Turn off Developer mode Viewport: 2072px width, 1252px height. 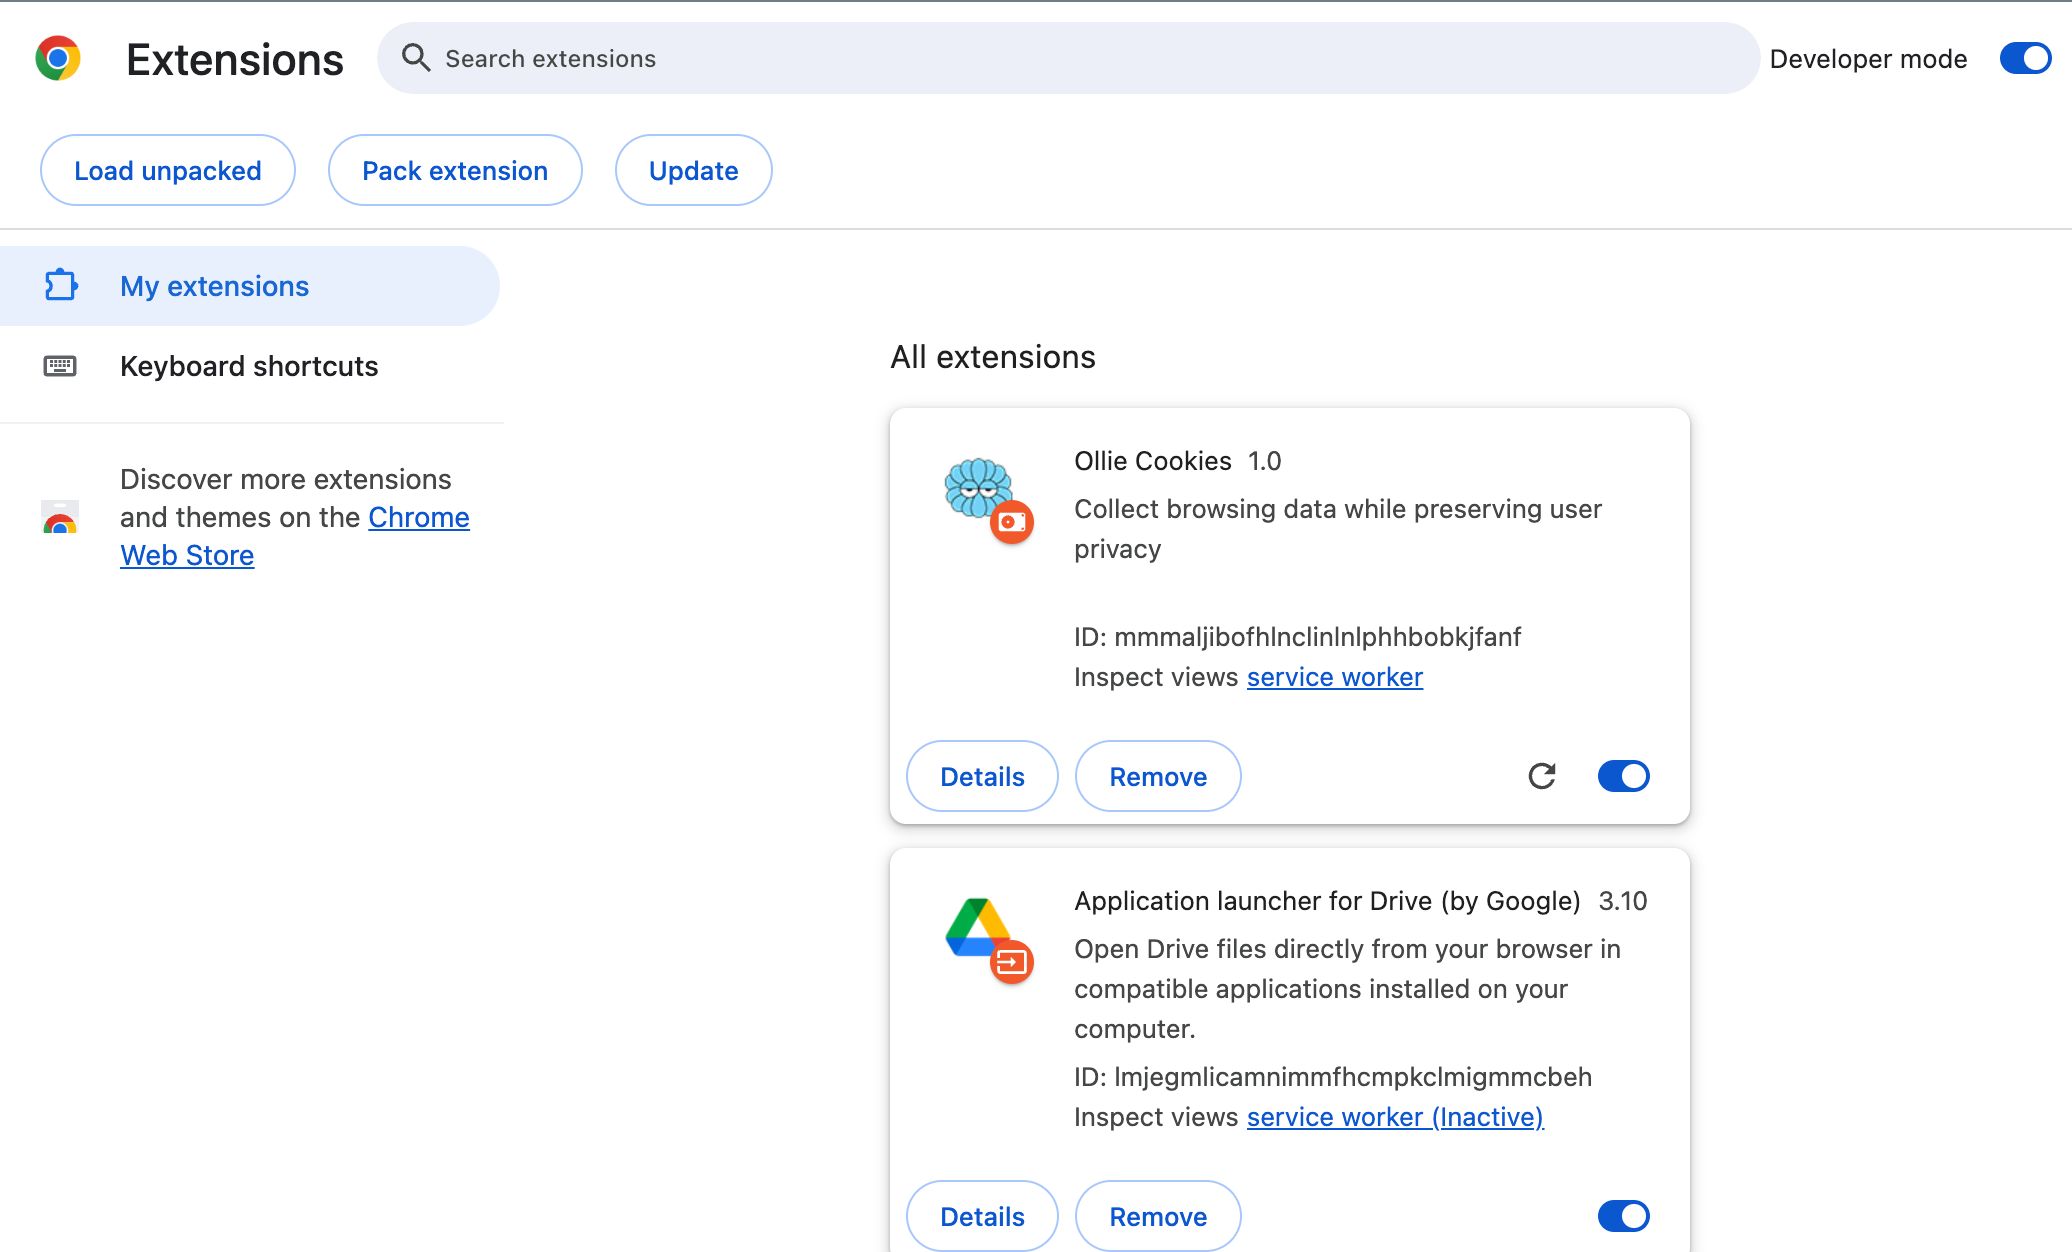(2025, 59)
